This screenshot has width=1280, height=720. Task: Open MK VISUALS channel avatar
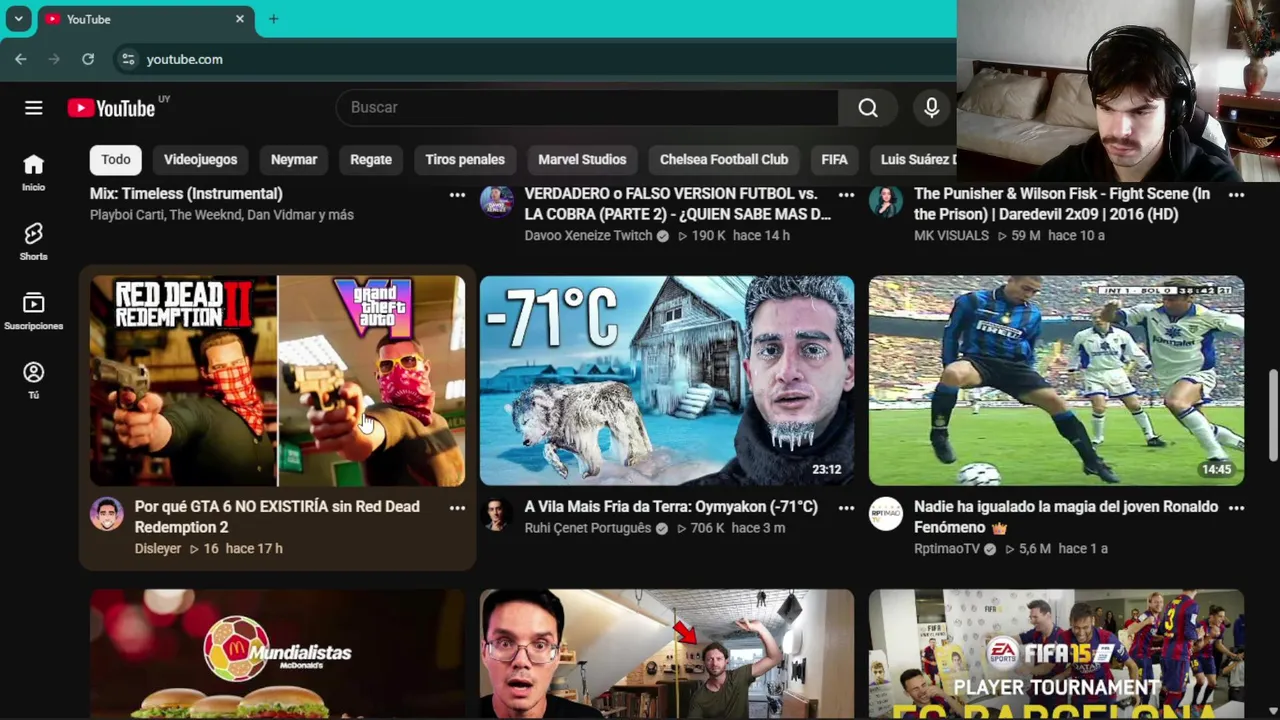coord(886,201)
